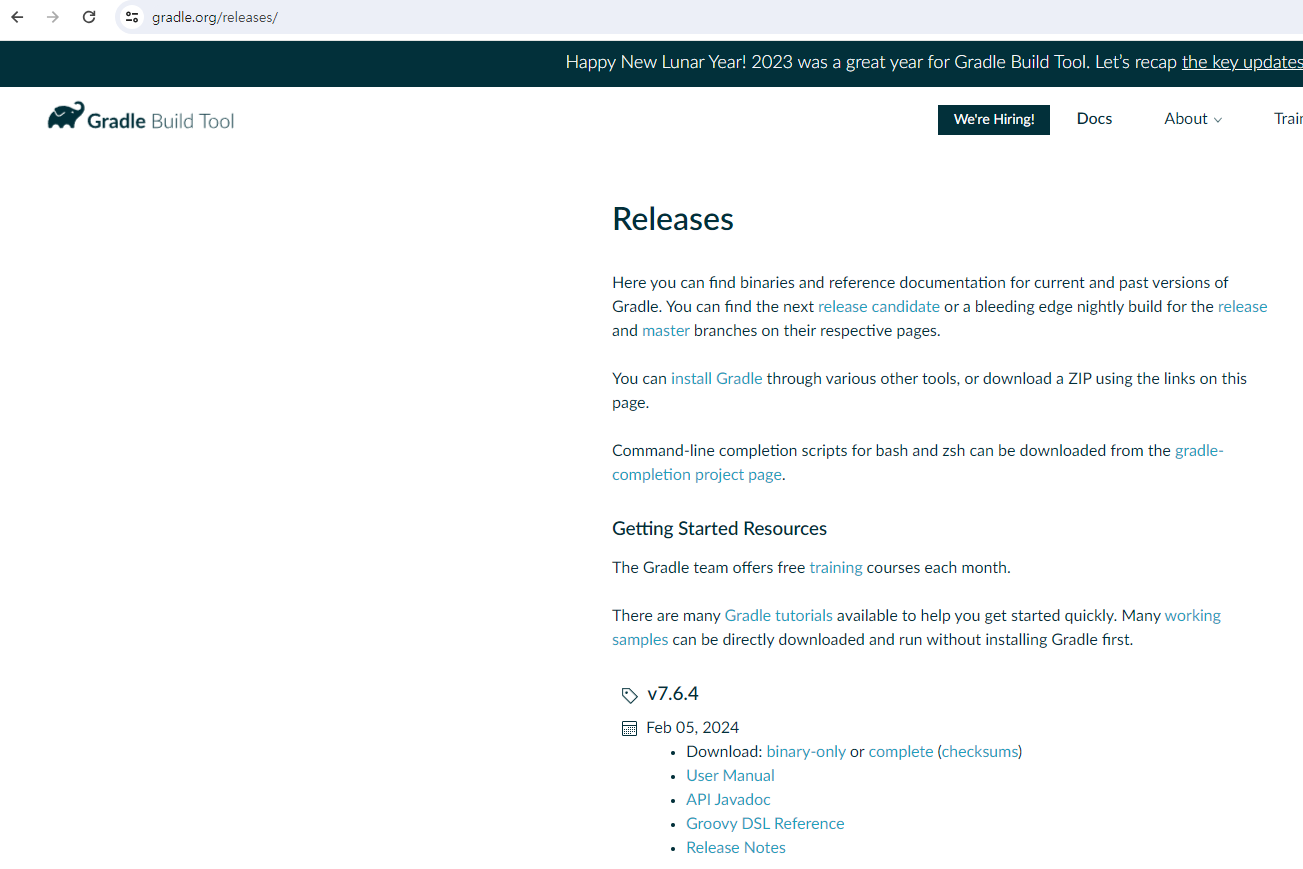The image size is (1303, 869).
Task: Click the We're Hiring! button
Action: (x=994, y=119)
